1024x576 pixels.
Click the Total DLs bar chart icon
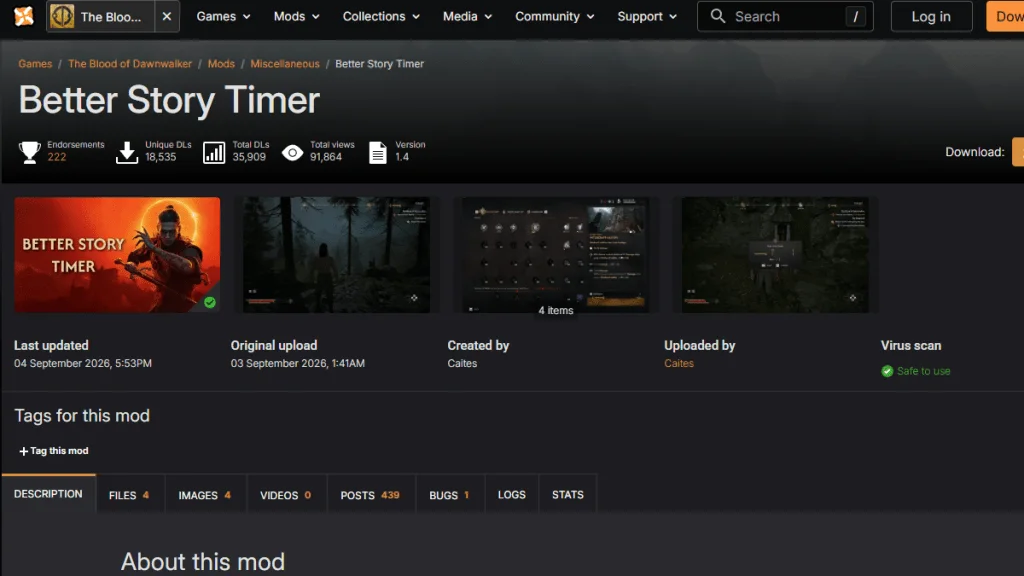pyautogui.click(x=214, y=152)
